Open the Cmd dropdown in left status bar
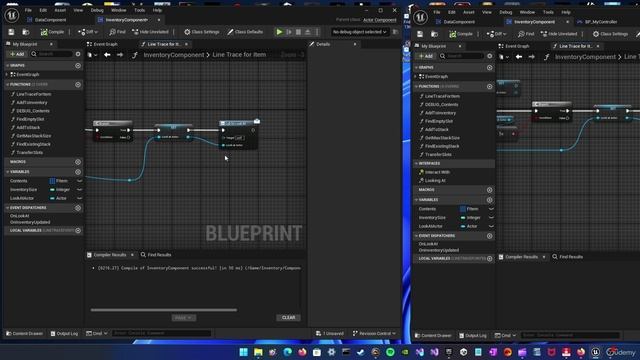This screenshot has height=360, width=640. [x=97, y=333]
